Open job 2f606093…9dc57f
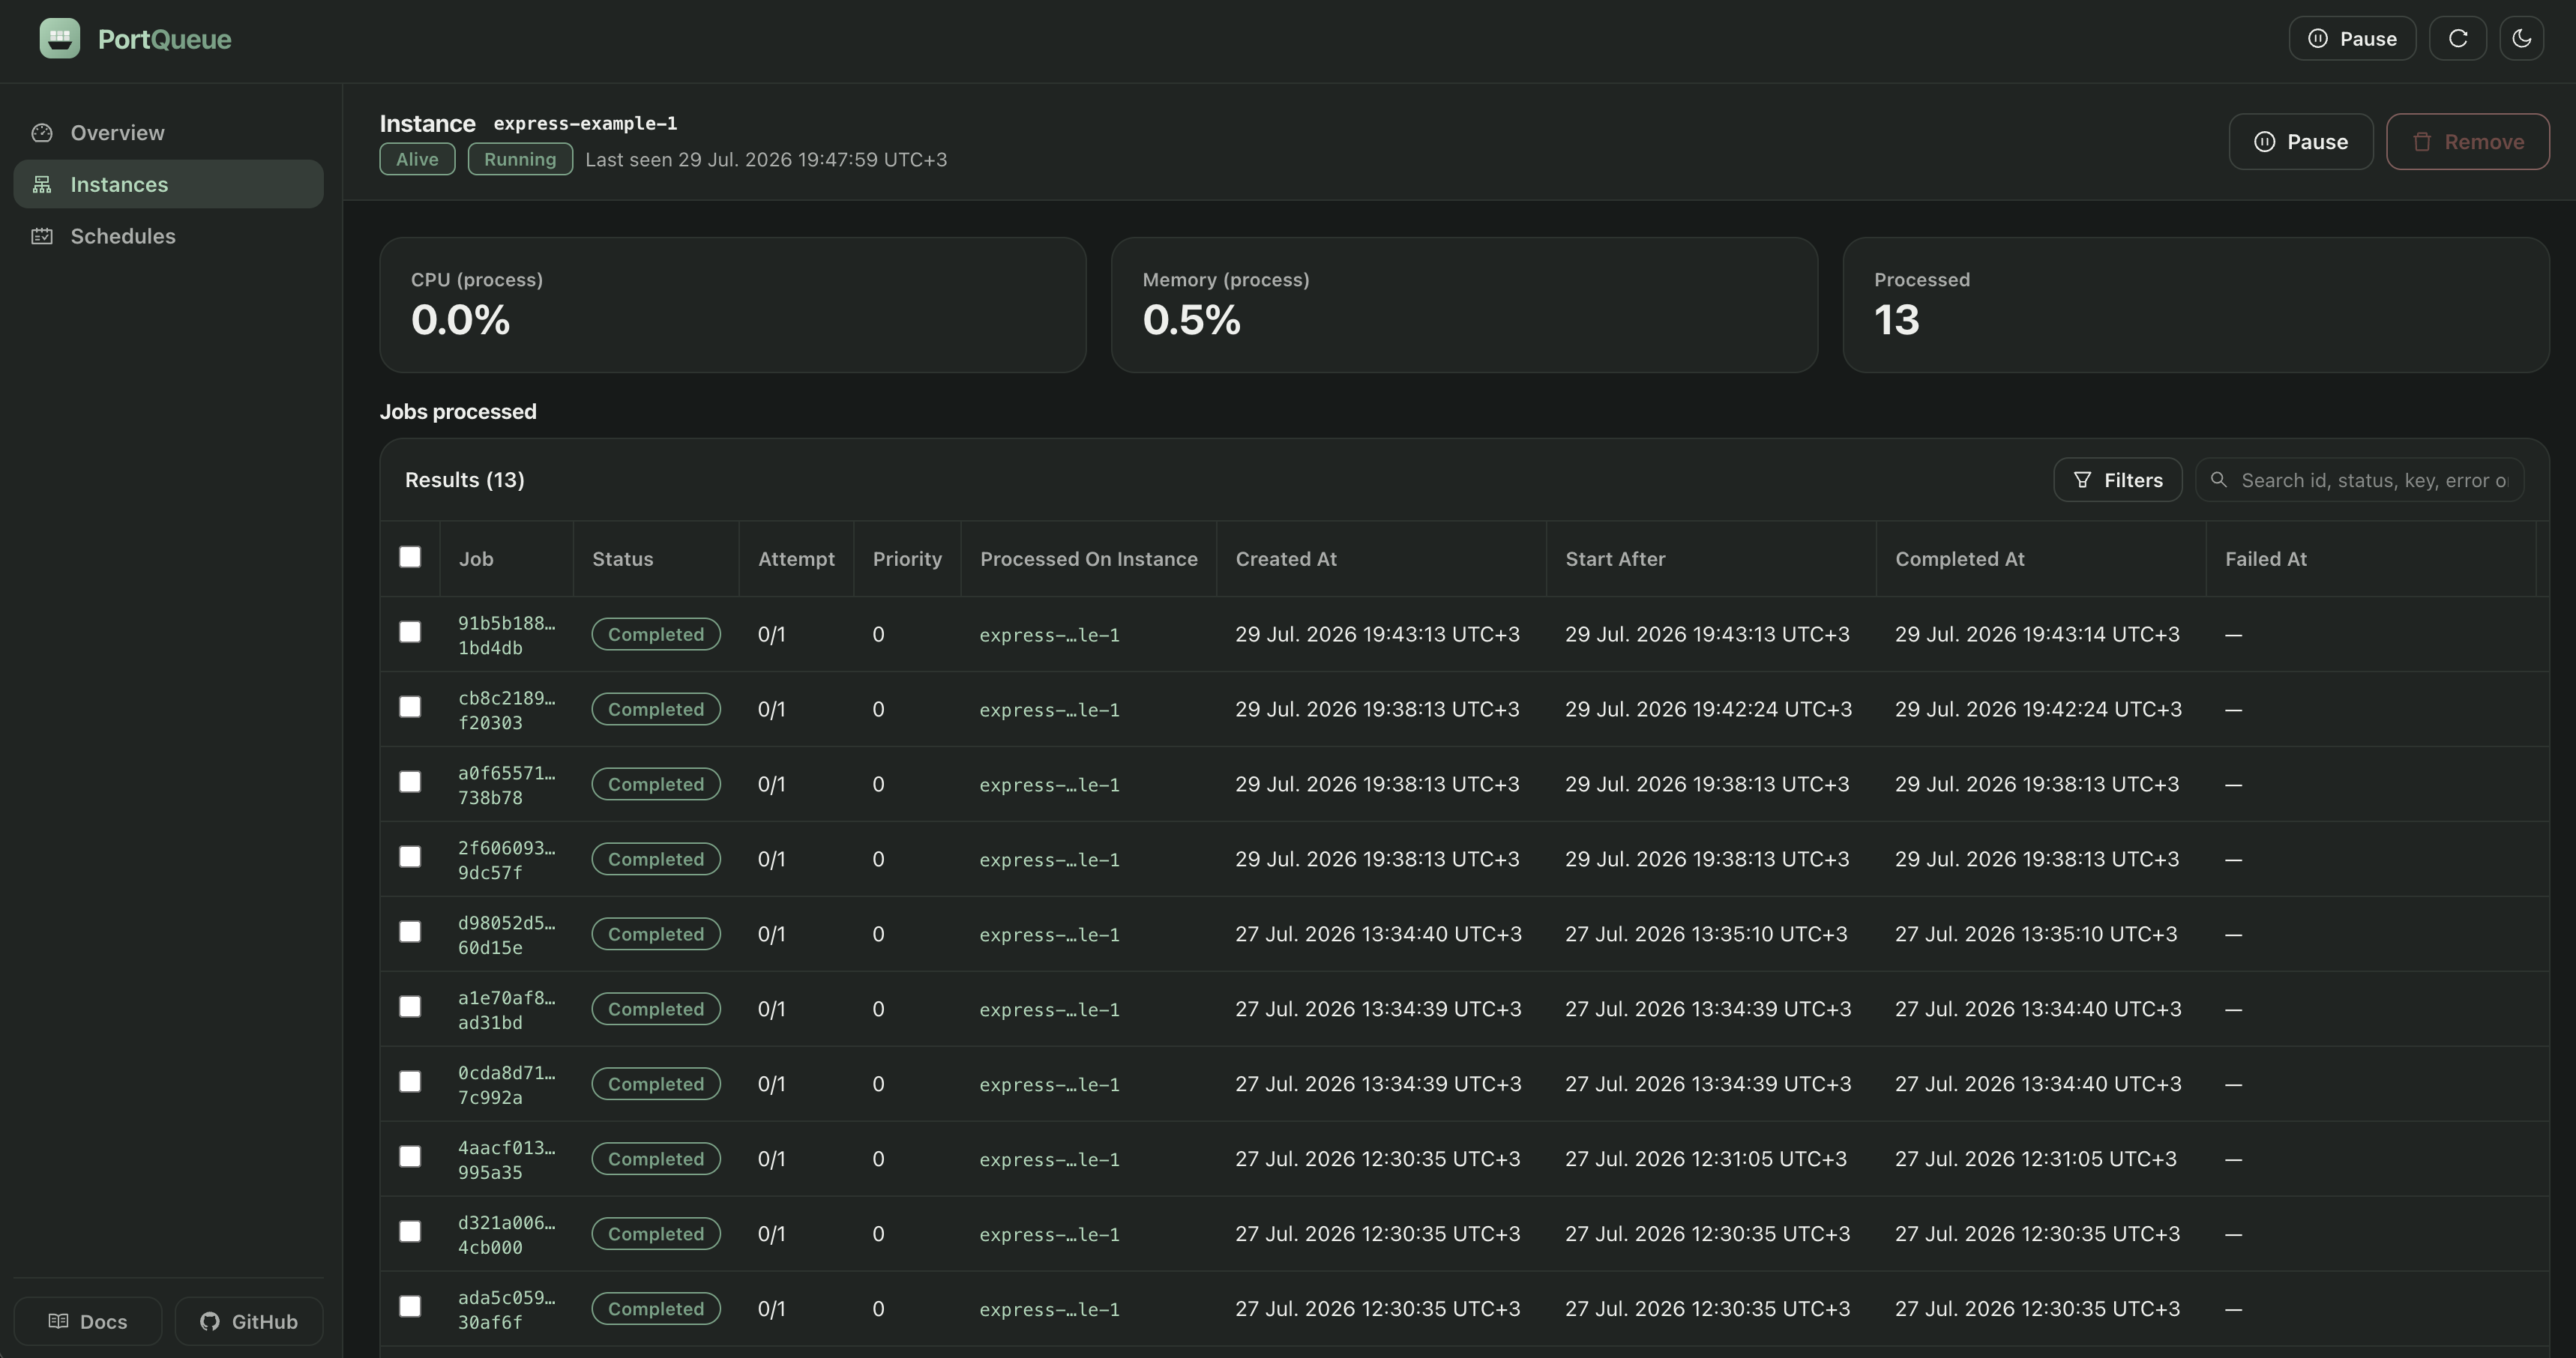This screenshot has width=2576, height=1358. coord(506,860)
